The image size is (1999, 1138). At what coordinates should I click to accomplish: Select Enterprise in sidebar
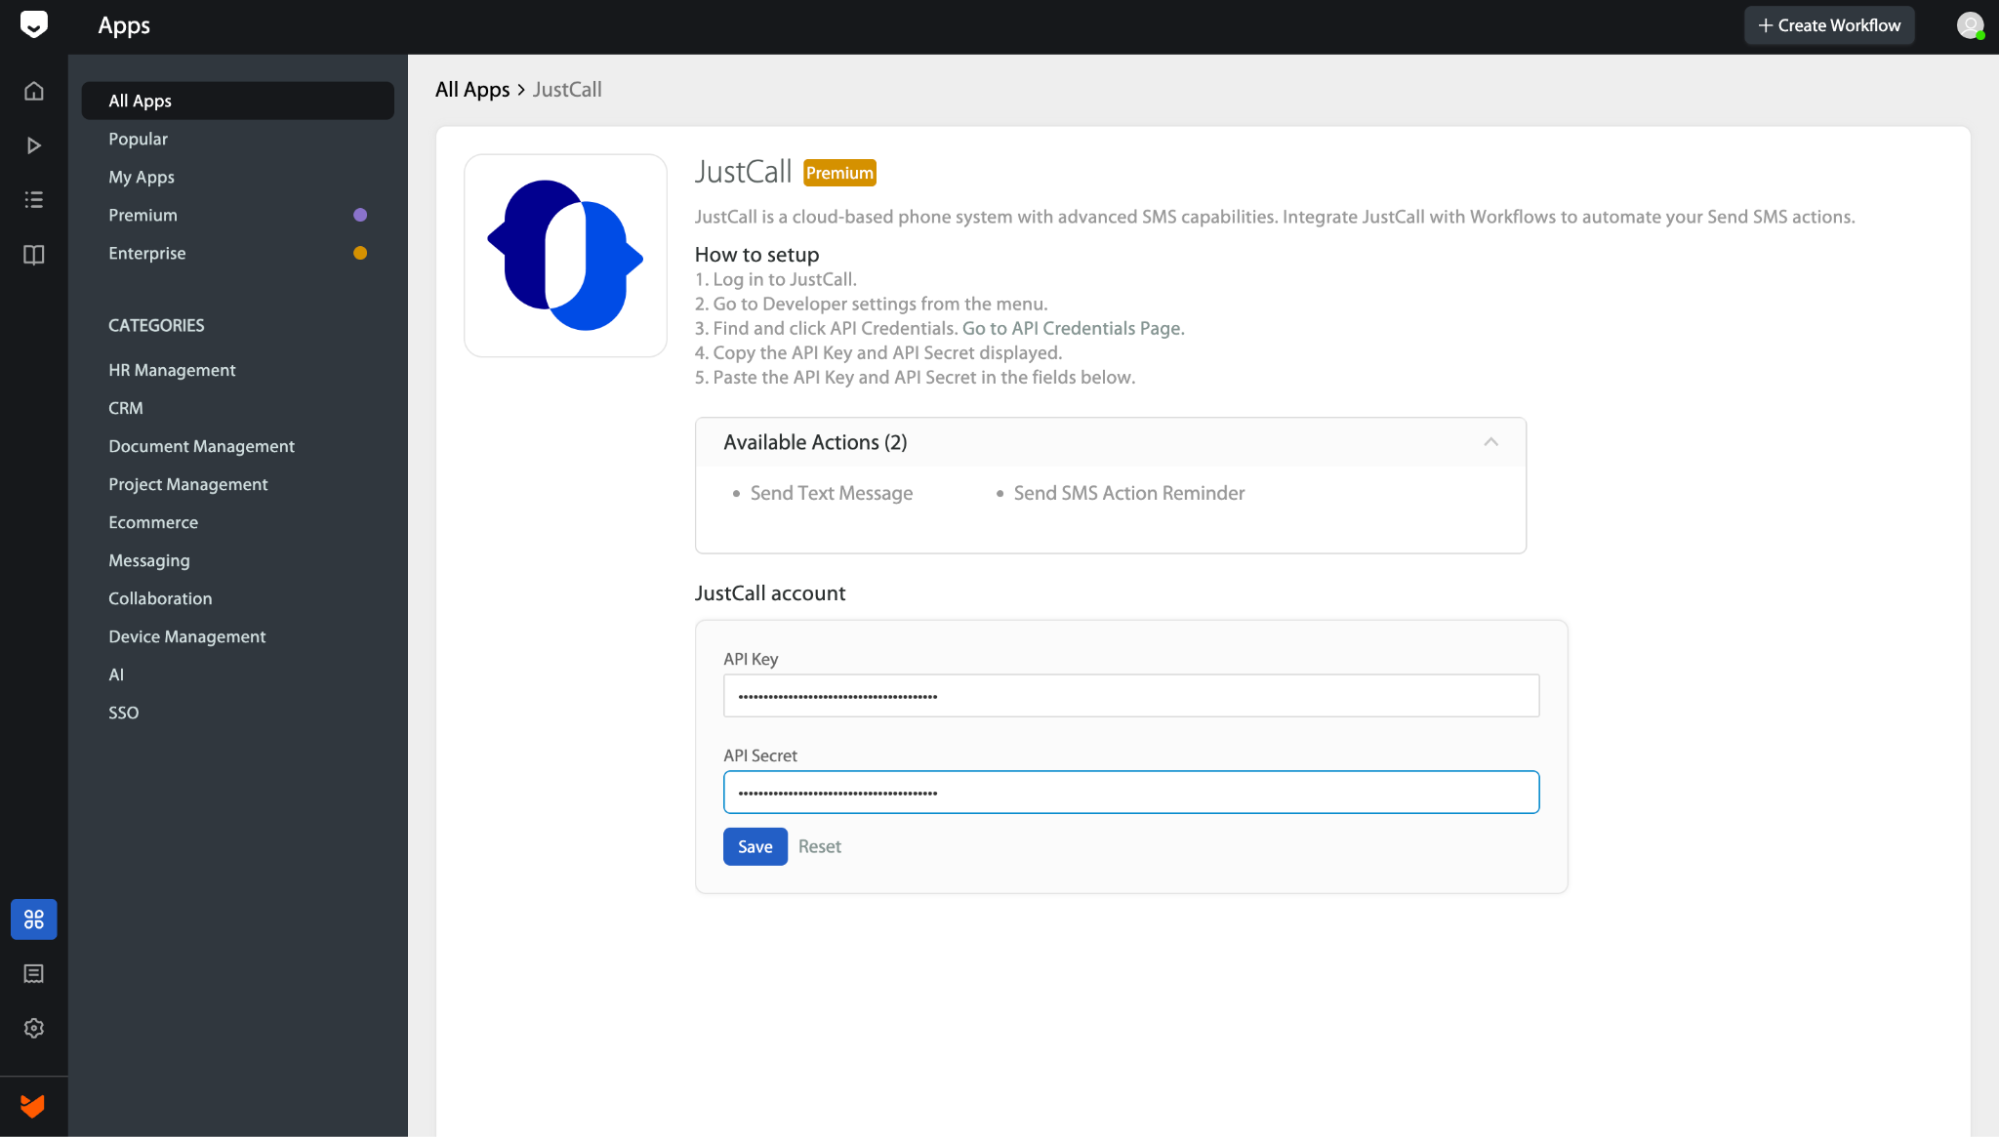pos(147,253)
